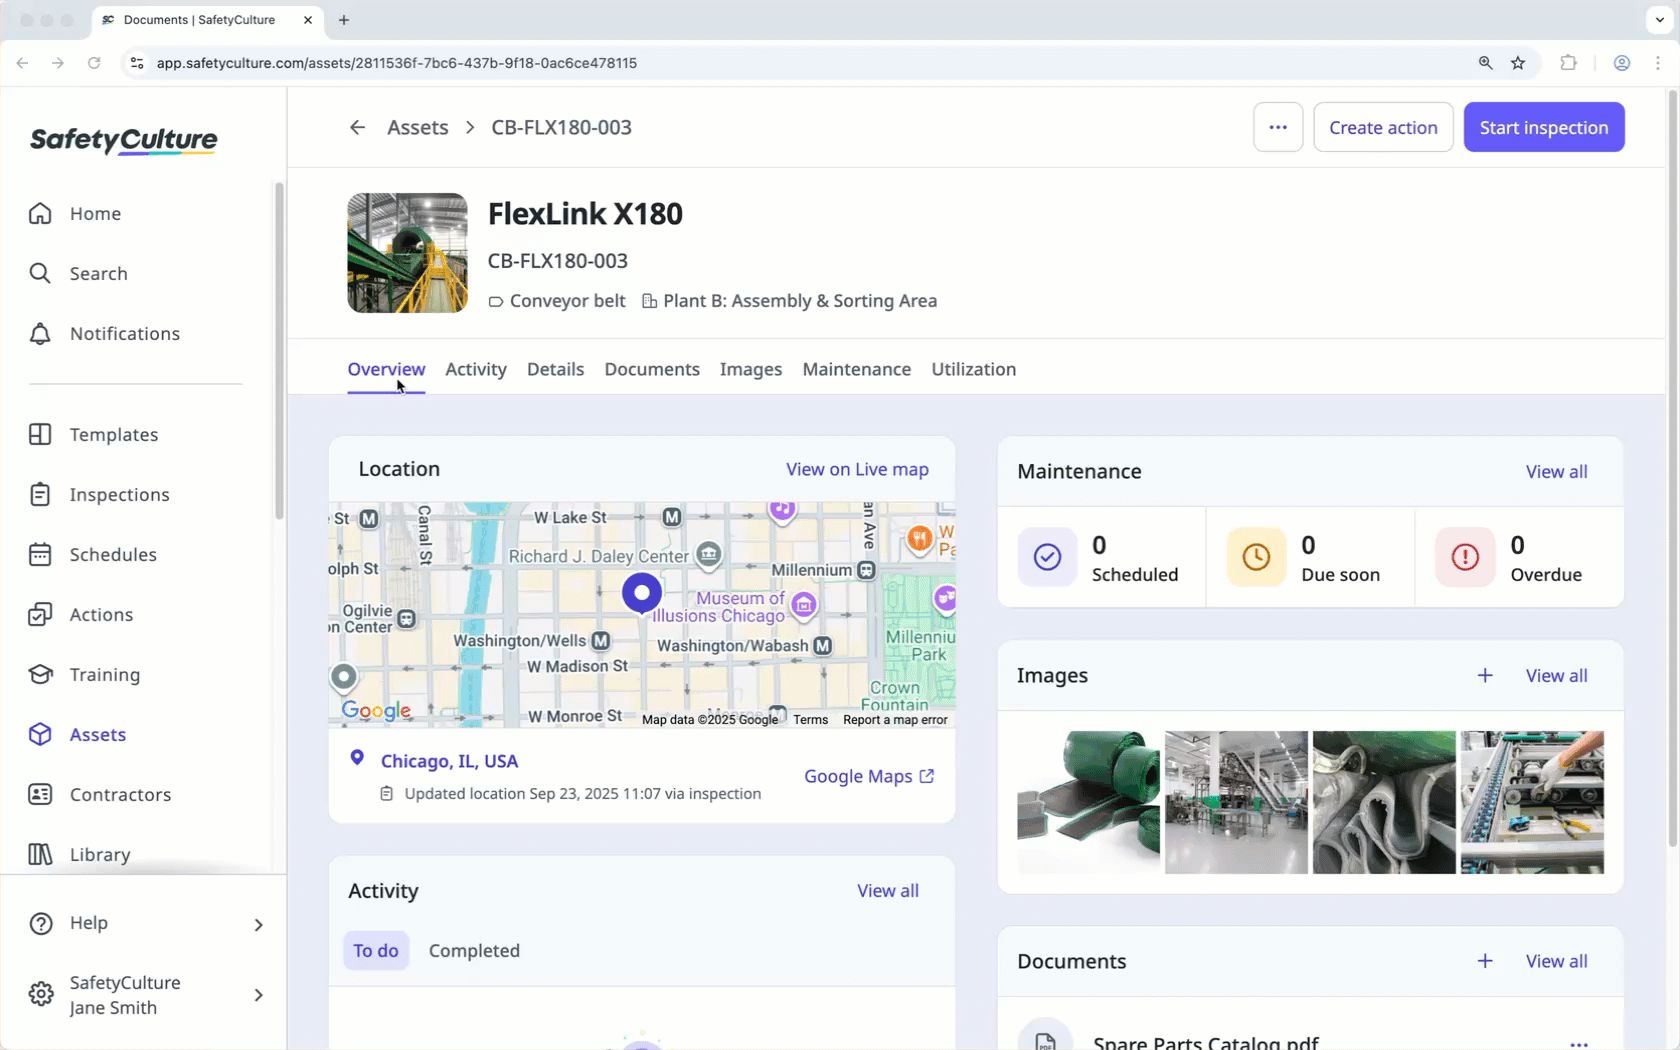The image size is (1680, 1050).
Task: Click the Start inspection button
Action: tap(1544, 127)
